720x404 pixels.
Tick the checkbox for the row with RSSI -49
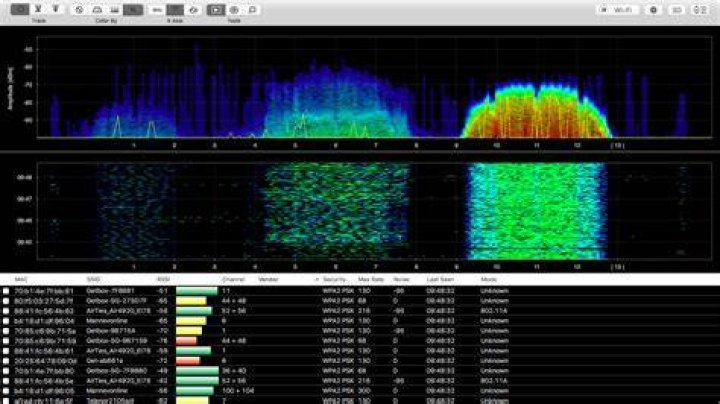6,371
